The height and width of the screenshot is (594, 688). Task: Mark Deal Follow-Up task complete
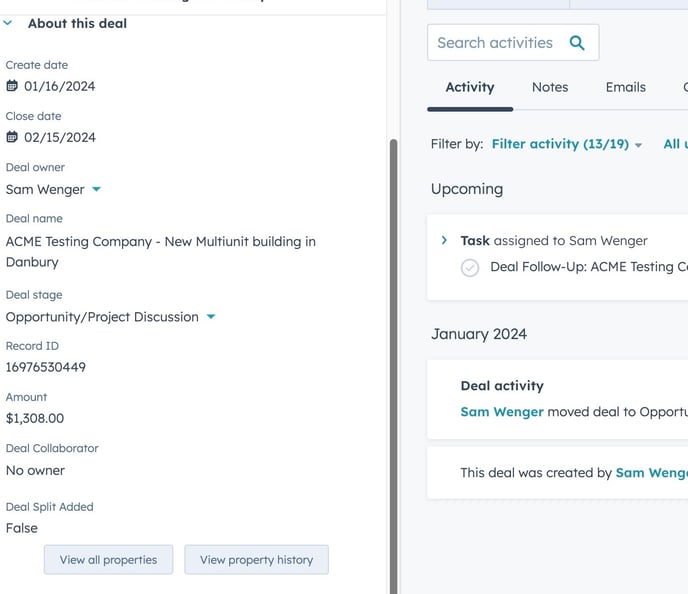click(470, 268)
